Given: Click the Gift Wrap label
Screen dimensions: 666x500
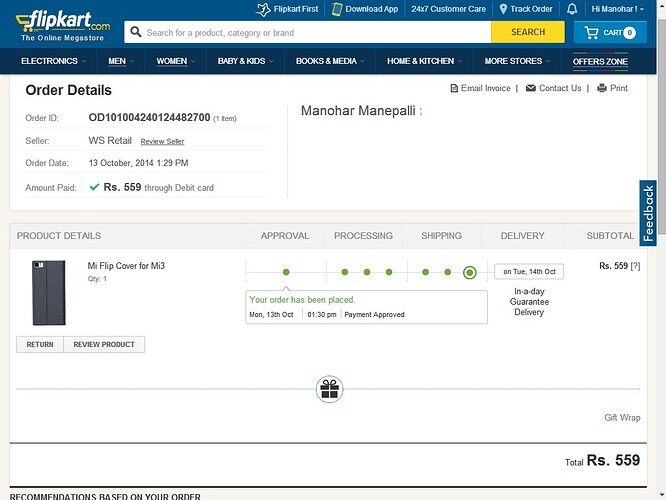Looking at the screenshot, I should (622, 418).
